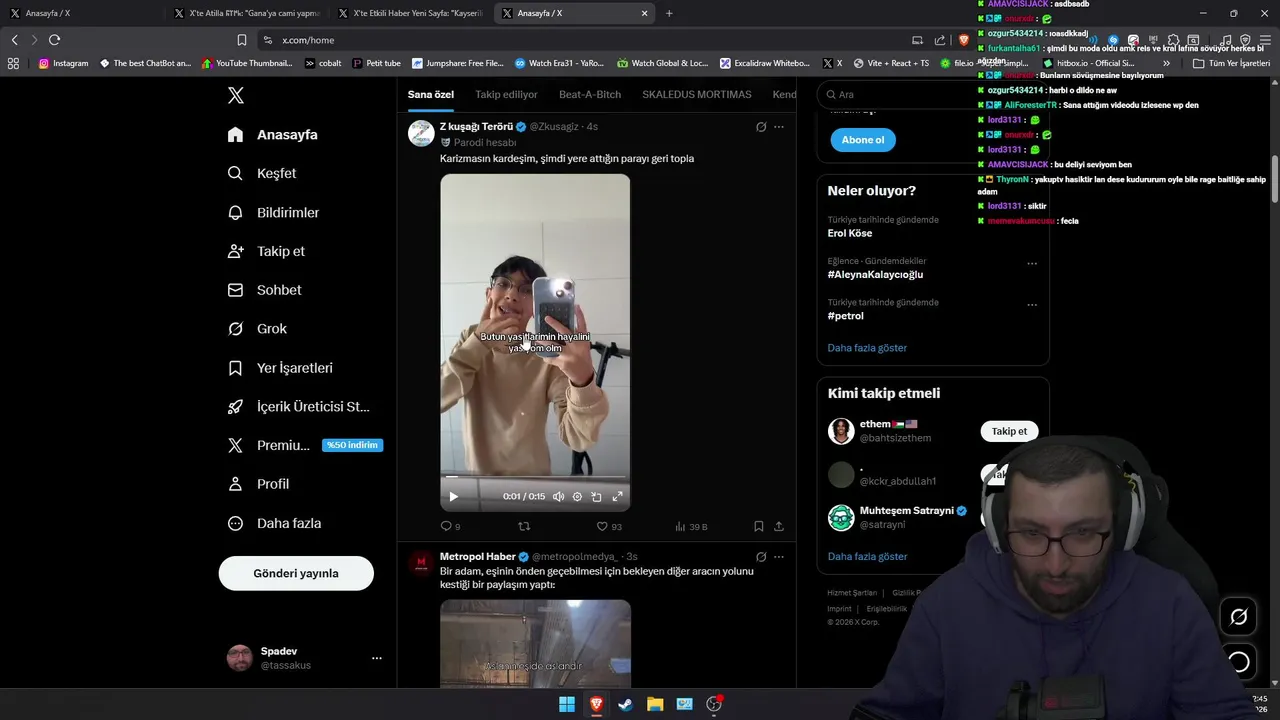Viewport: 1280px width, 720px height.
Task: Open Anasayfa from the sidebar
Action: coord(272,135)
